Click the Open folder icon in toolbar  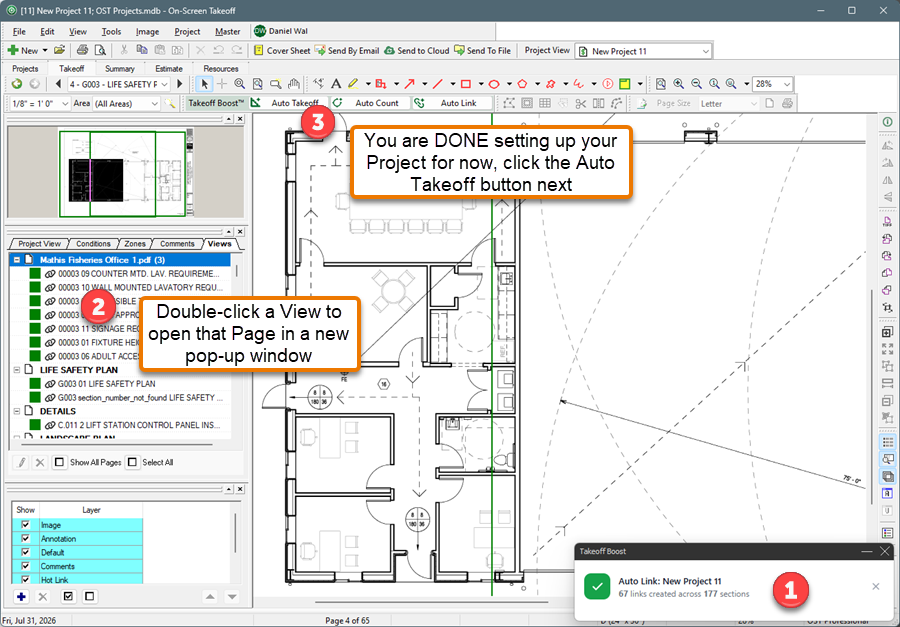pos(59,51)
